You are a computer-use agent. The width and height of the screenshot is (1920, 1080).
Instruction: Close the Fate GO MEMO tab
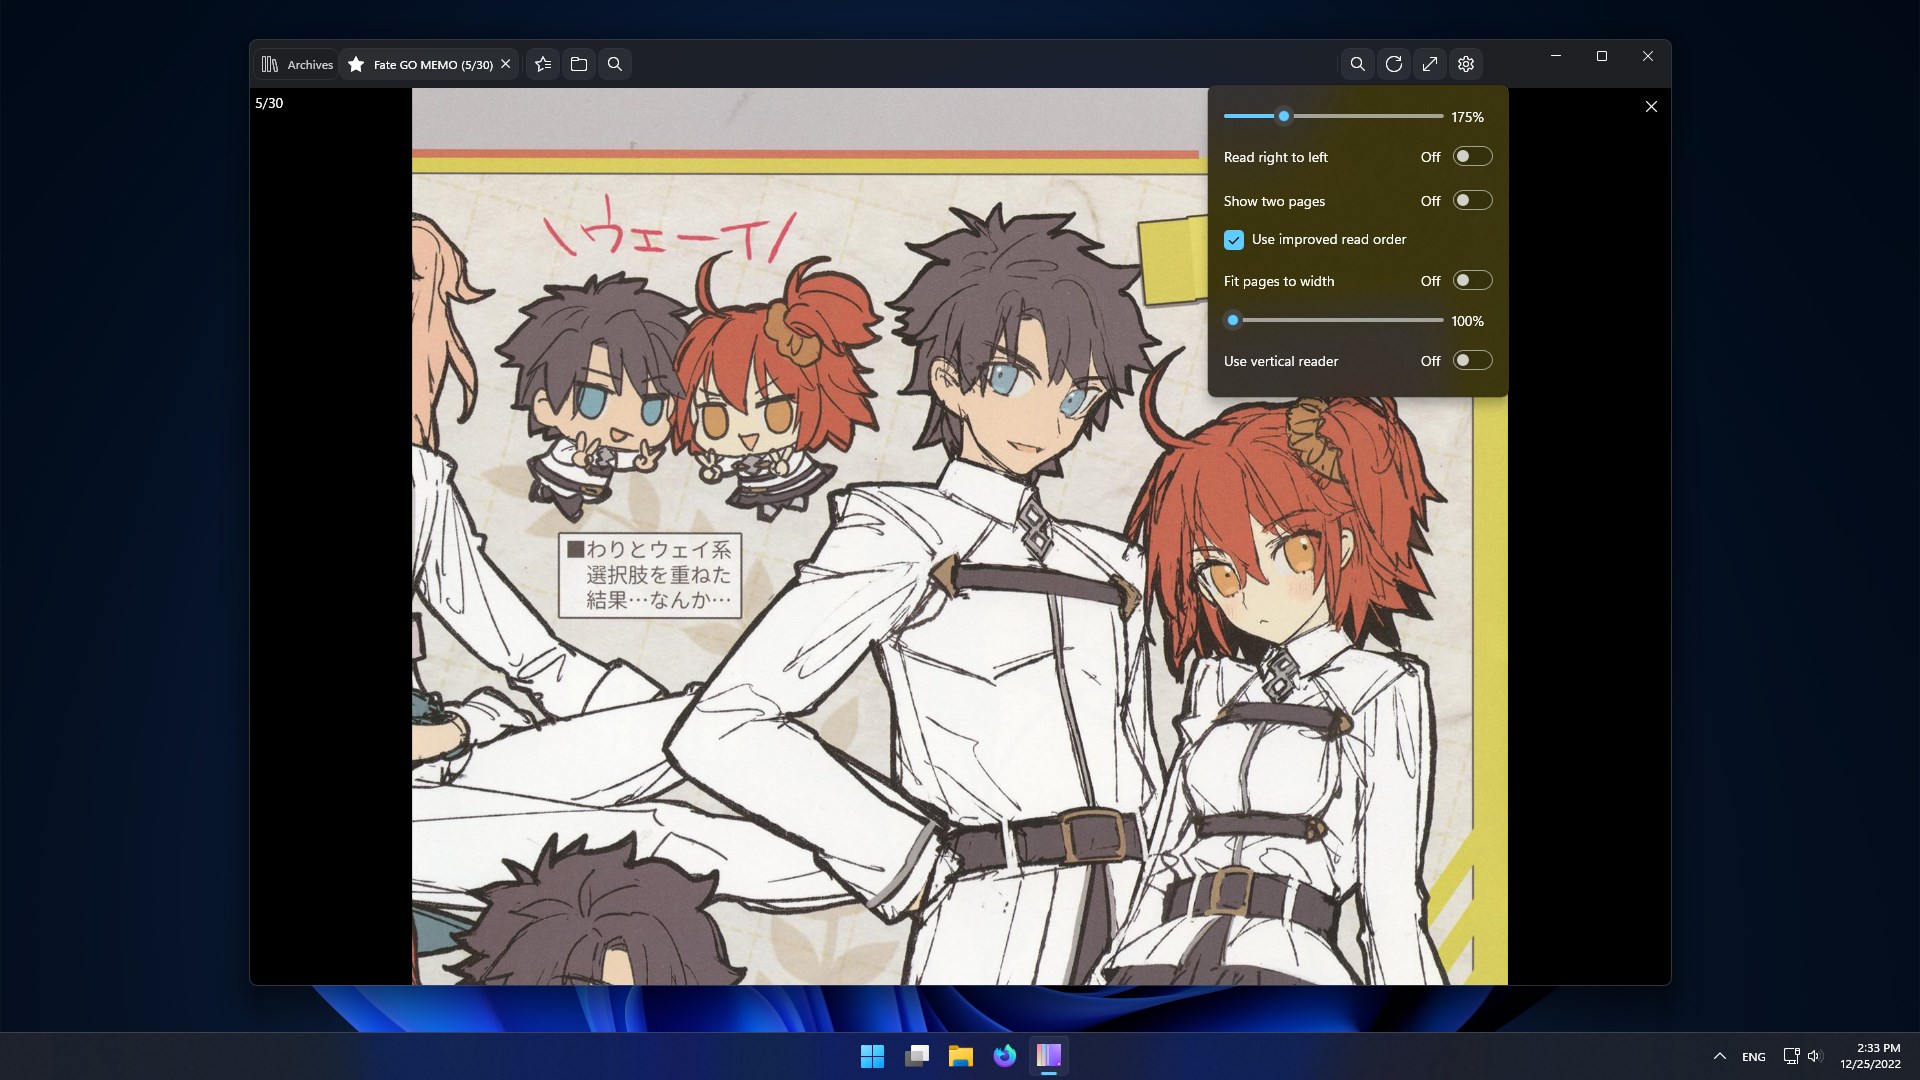pyautogui.click(x=506, y=64)
